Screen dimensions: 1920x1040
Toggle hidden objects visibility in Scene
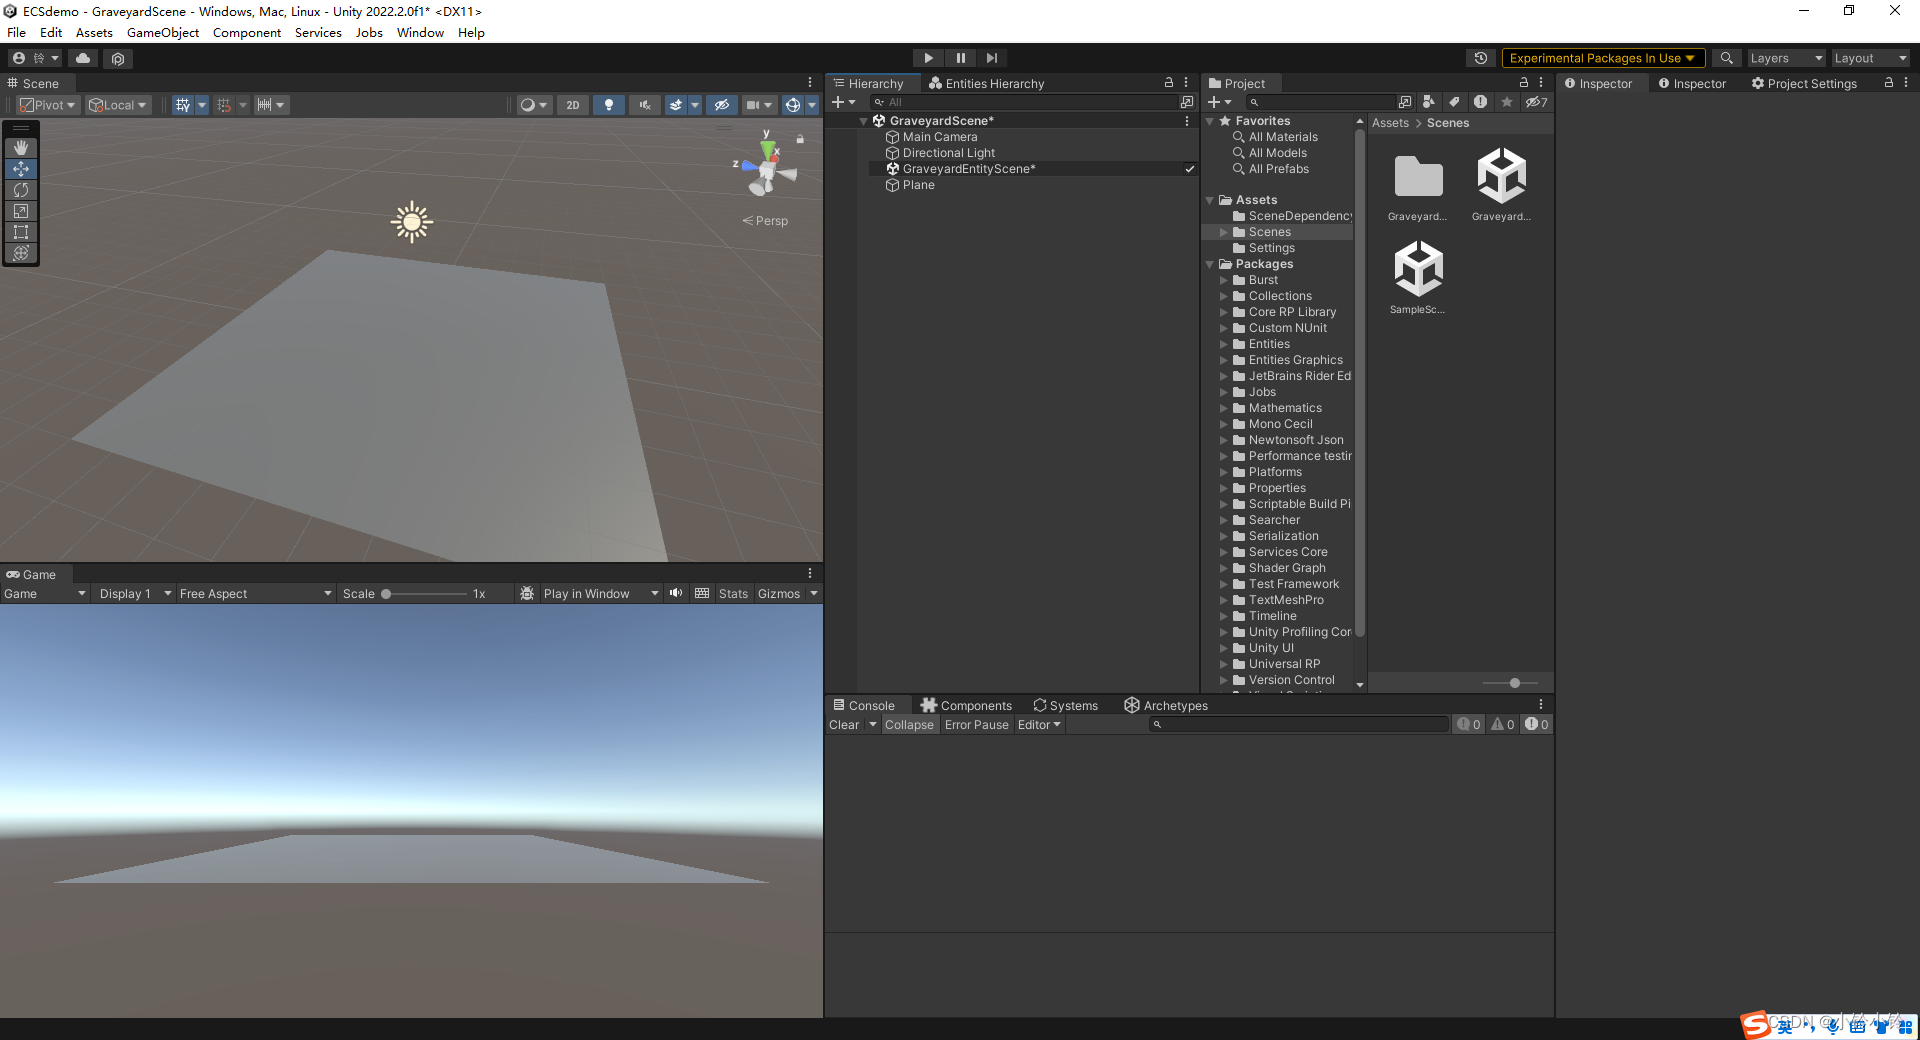[x=722, y=105]
